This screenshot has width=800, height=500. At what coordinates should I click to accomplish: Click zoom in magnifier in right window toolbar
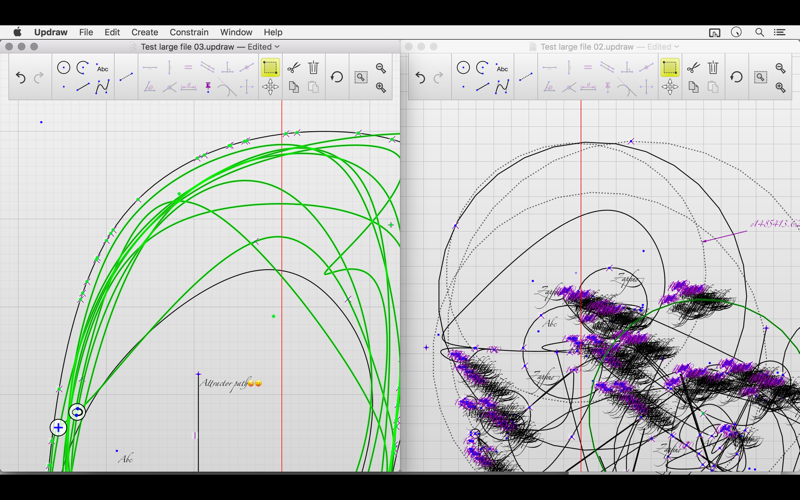(781, 87)
